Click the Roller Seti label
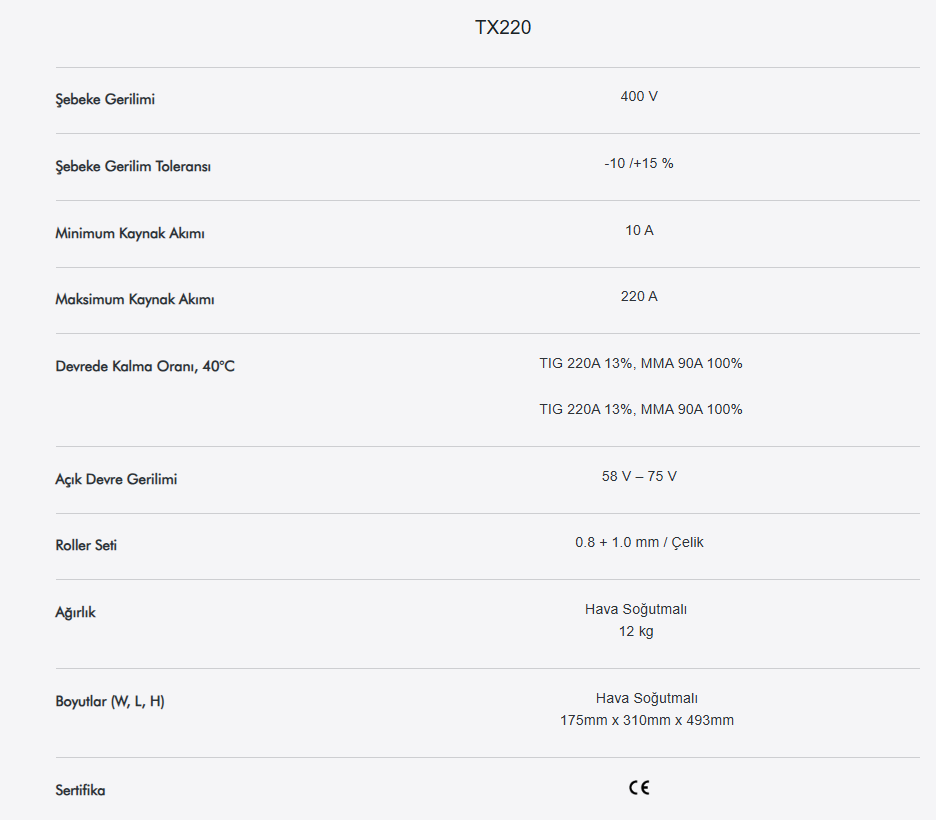 (x=86, y=546)
